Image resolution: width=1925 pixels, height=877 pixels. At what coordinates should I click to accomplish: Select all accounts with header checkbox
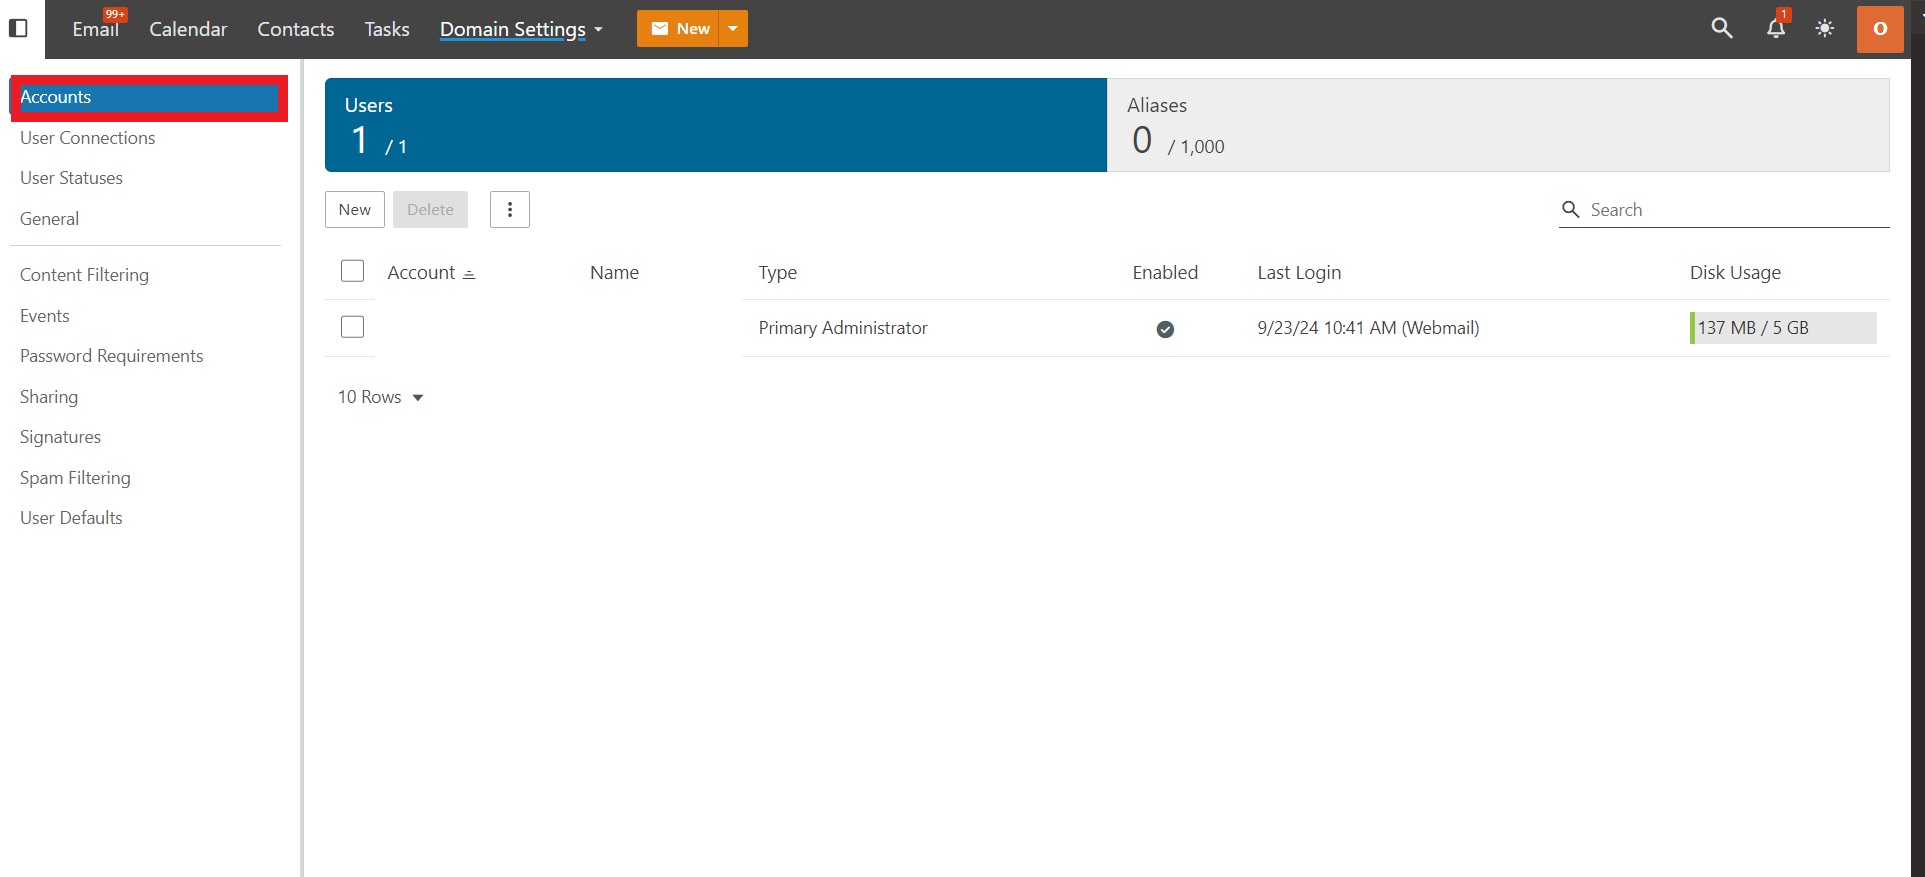352,271
